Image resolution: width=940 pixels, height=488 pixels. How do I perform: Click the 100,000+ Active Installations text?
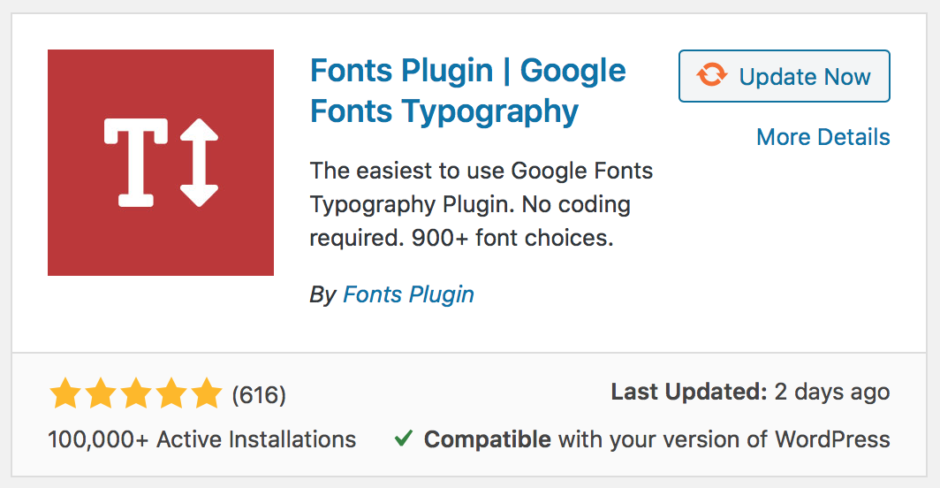202,439
